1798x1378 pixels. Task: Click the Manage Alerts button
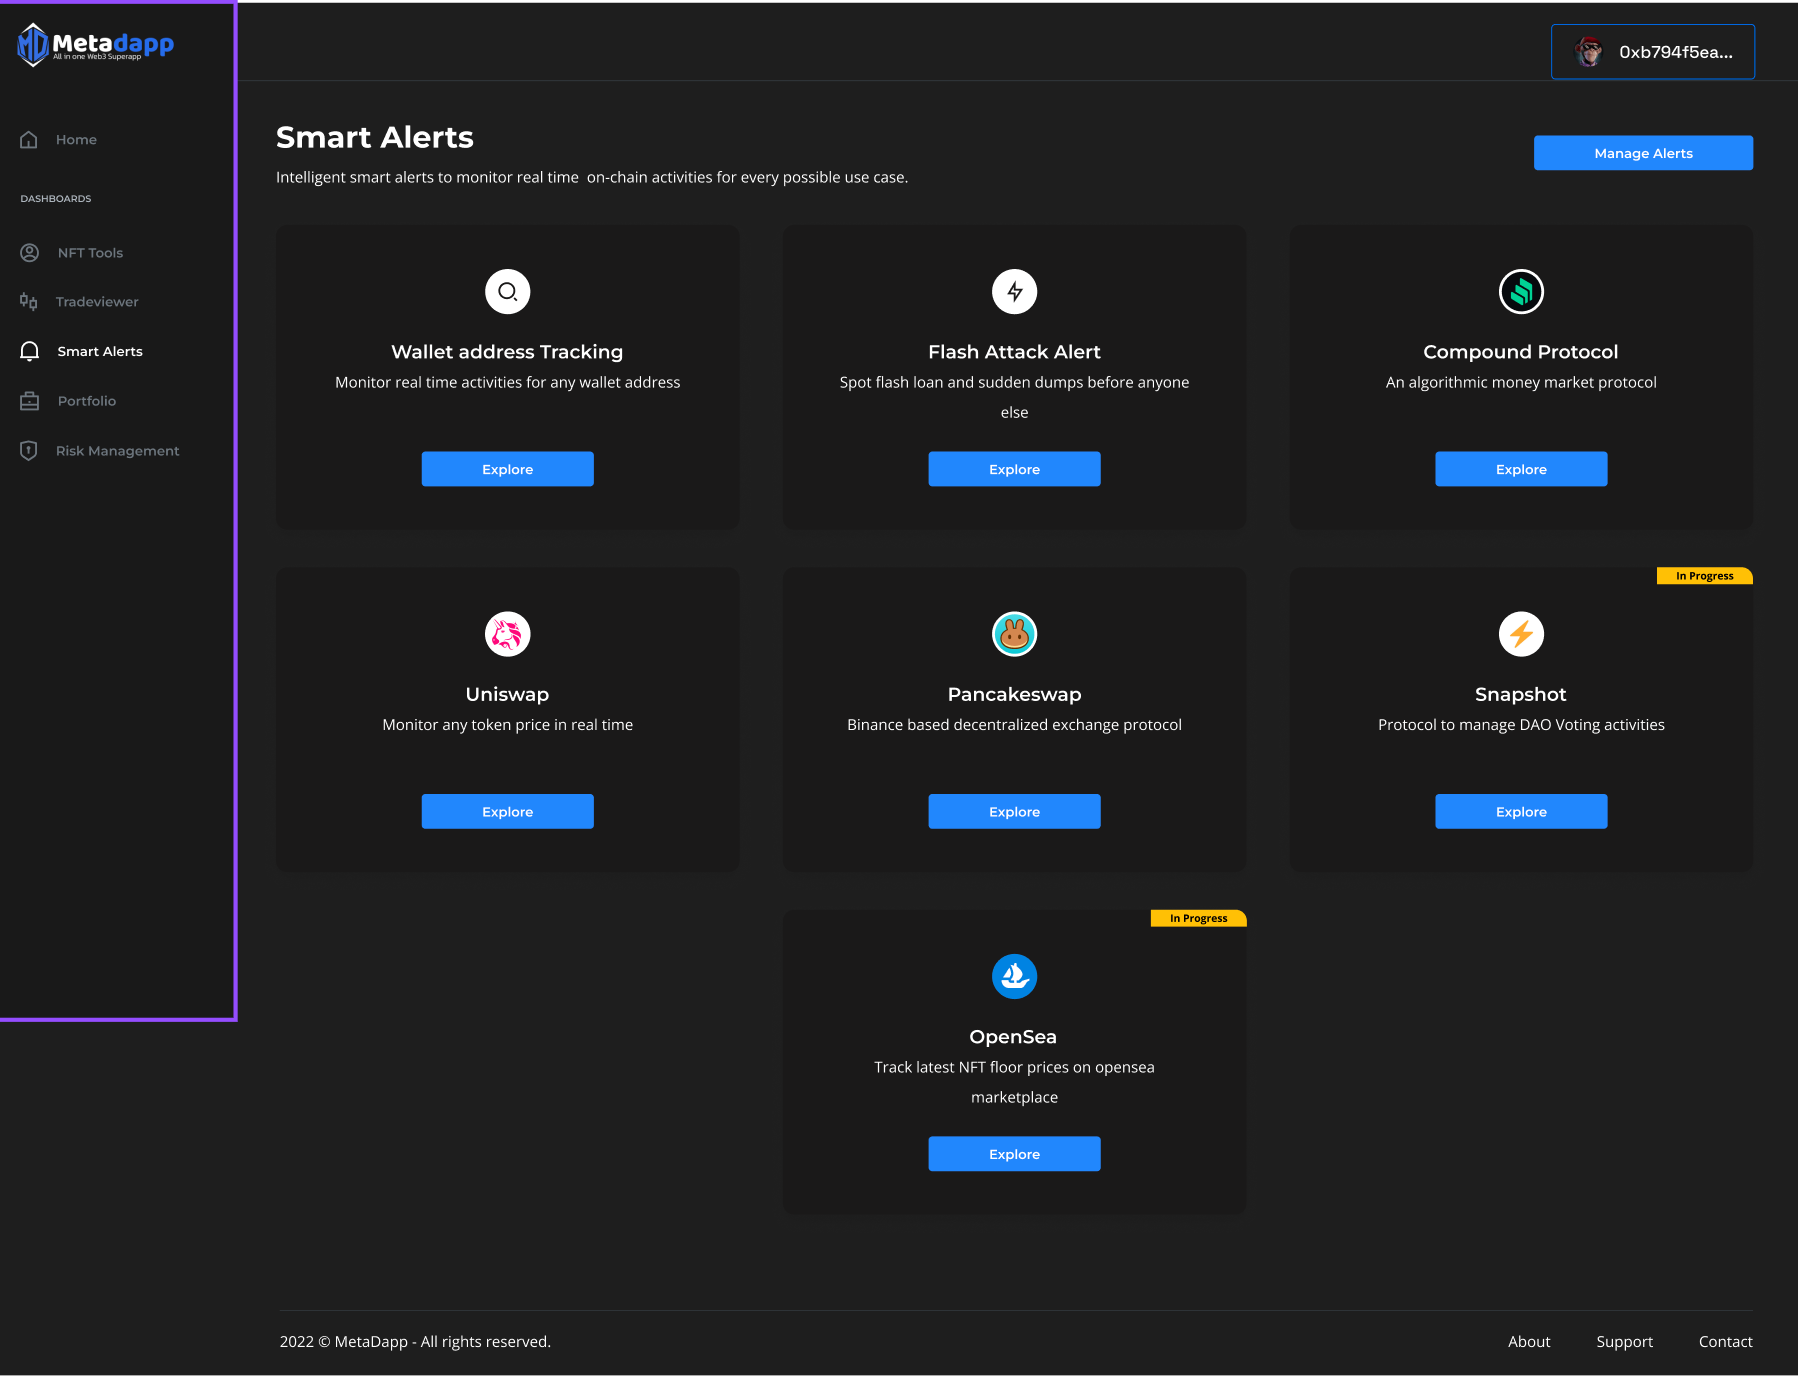[x=1644, y=153]
